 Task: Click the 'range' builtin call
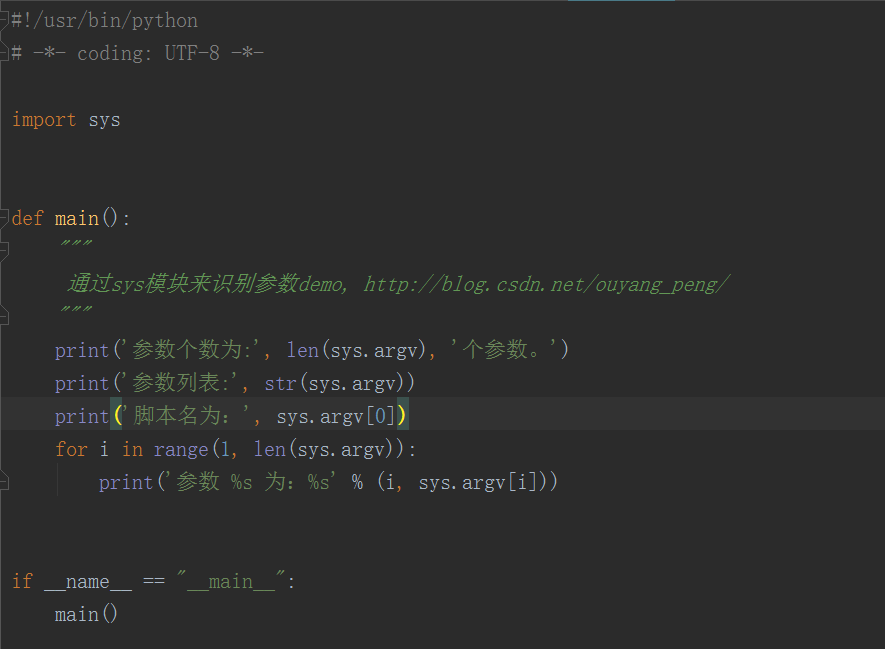(x=181, y=450)
